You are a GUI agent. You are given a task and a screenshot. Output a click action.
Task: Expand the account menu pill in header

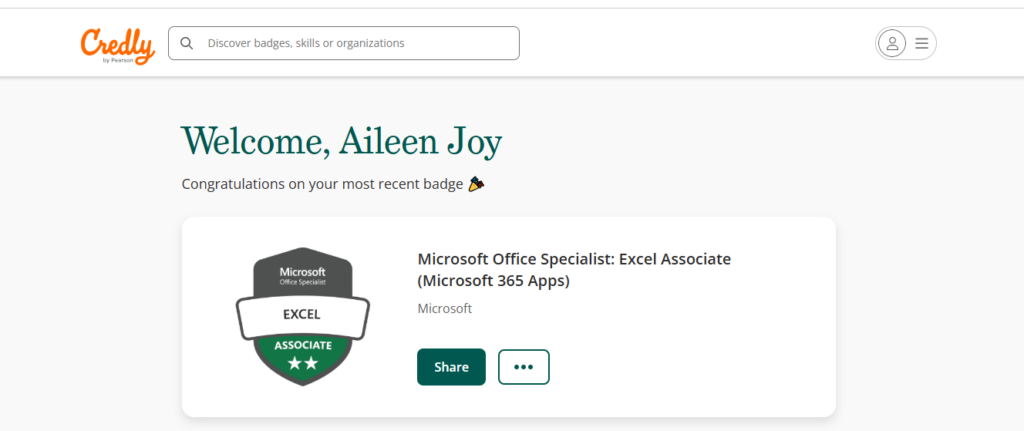pyautogui.click(x=906, y=43)
